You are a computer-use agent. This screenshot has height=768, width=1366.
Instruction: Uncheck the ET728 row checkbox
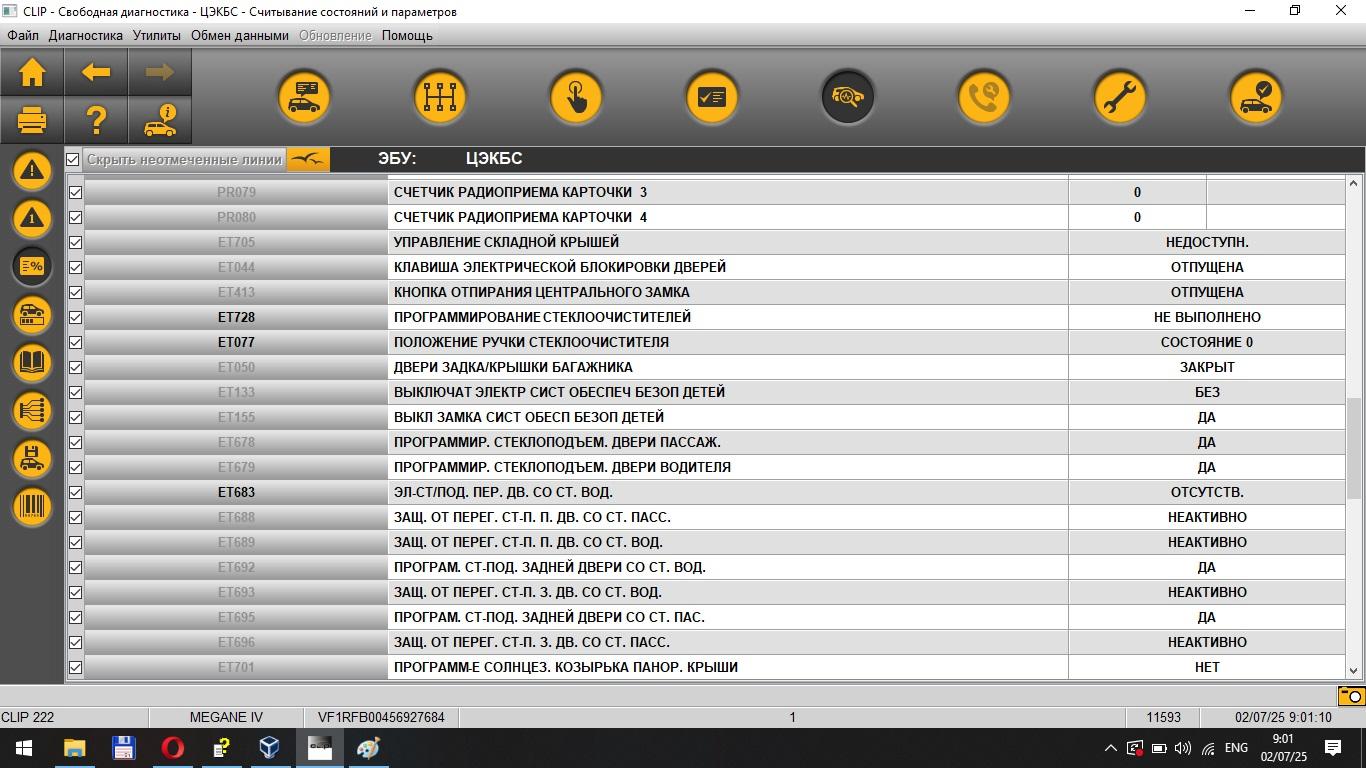[75, 317]
